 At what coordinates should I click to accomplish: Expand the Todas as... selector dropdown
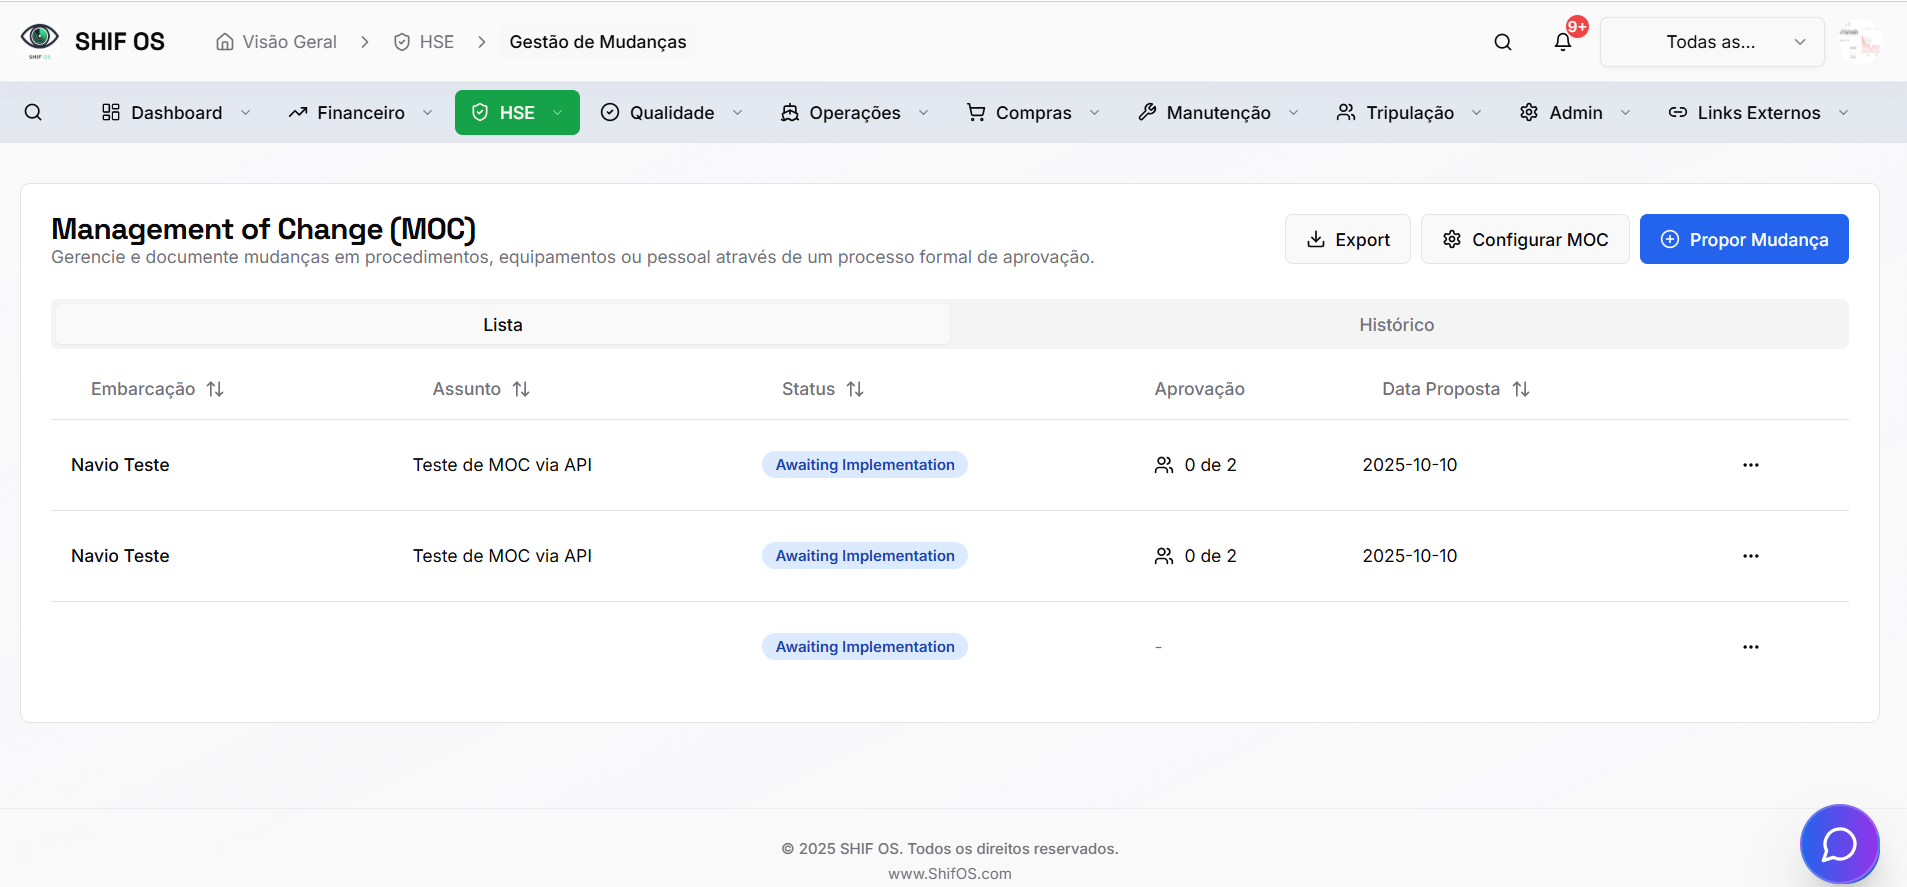click(x=1712, y=42)
